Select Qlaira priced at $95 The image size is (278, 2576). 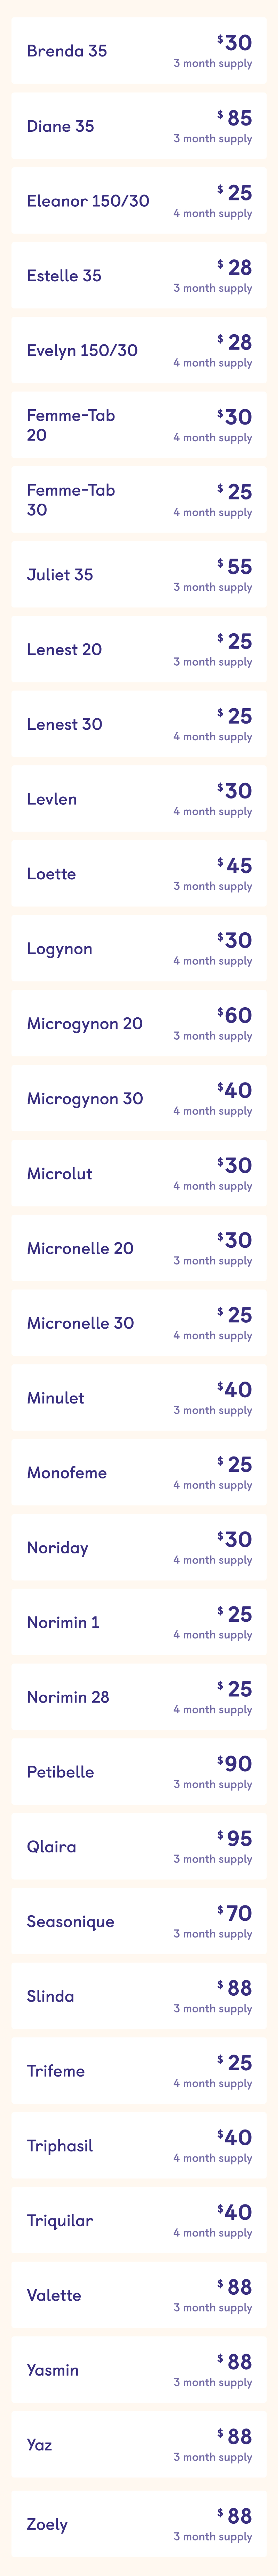139,1846
